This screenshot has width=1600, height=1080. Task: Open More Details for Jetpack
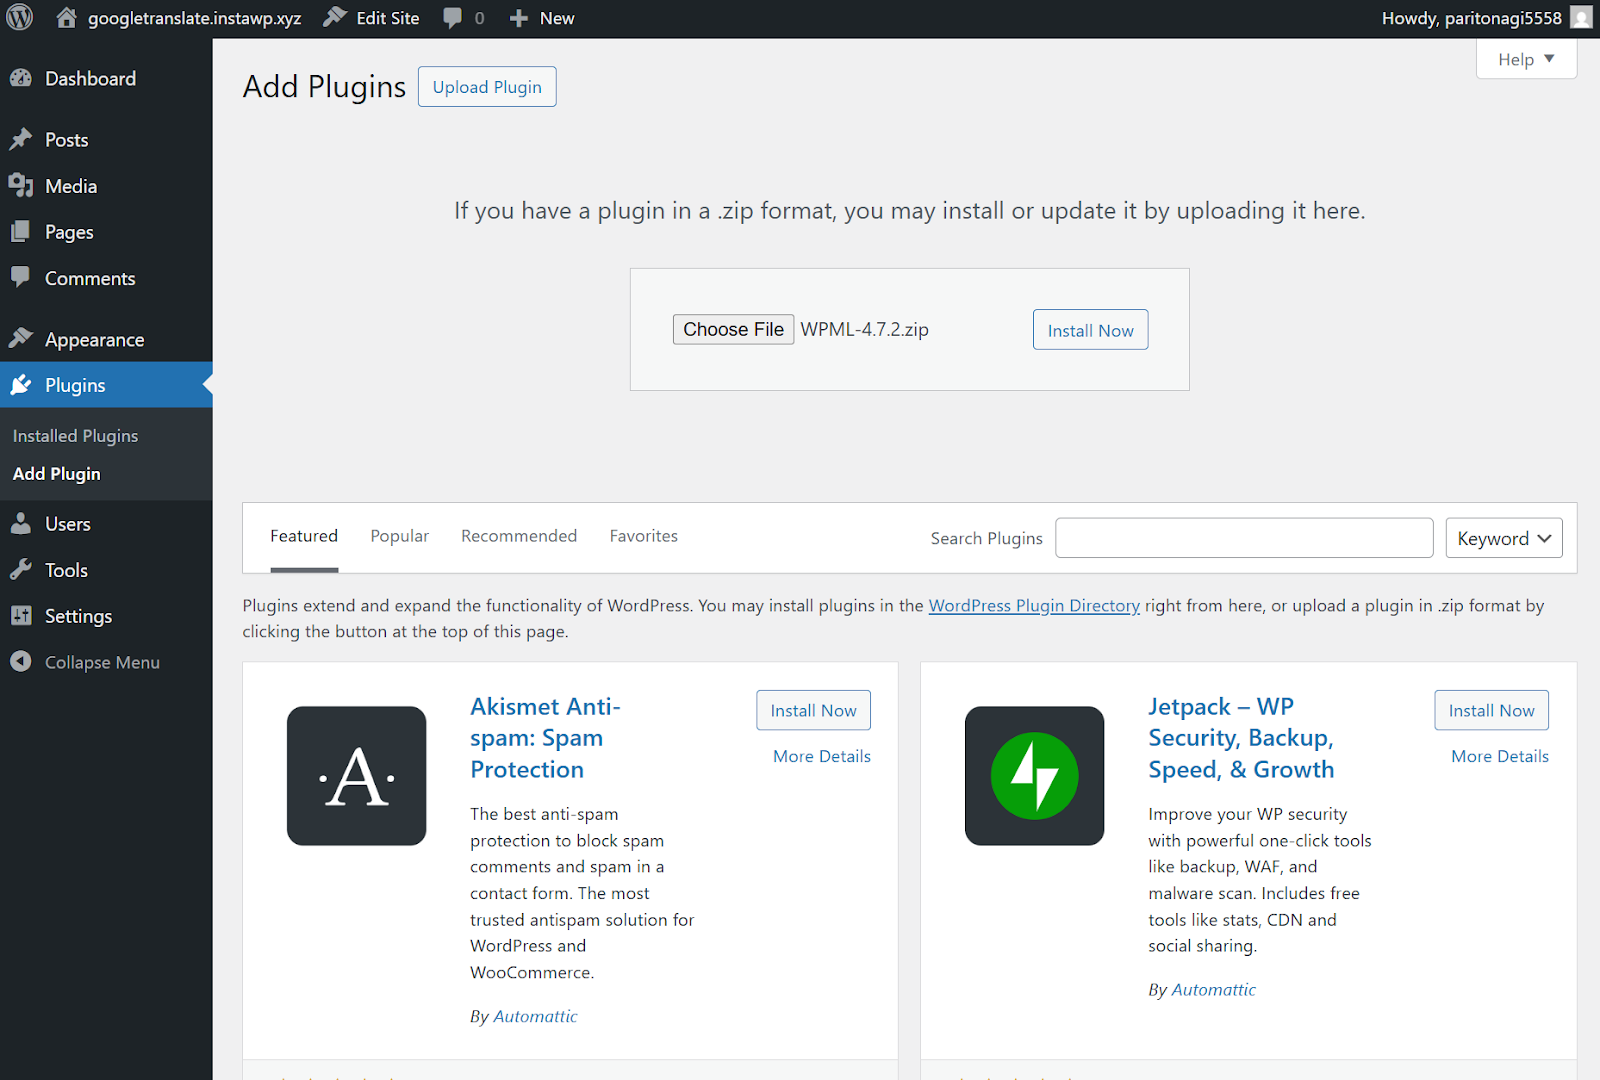point(1500,756)
